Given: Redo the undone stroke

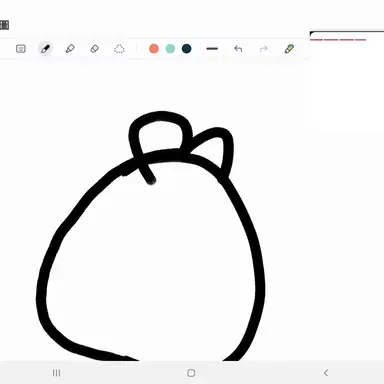Looking at the screenshot, I should coord(263,49).
